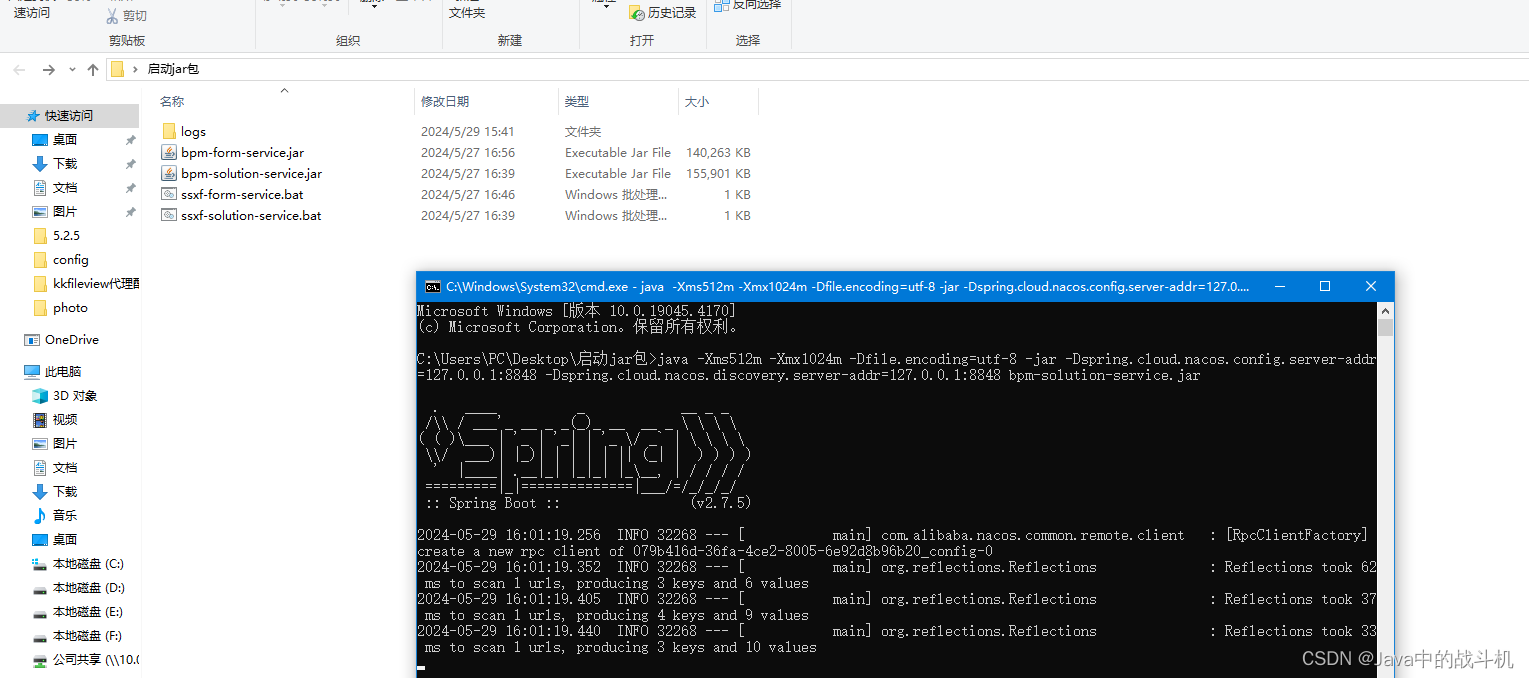
Task: Go forward with the forward arrow
Action: click(48, 70)
